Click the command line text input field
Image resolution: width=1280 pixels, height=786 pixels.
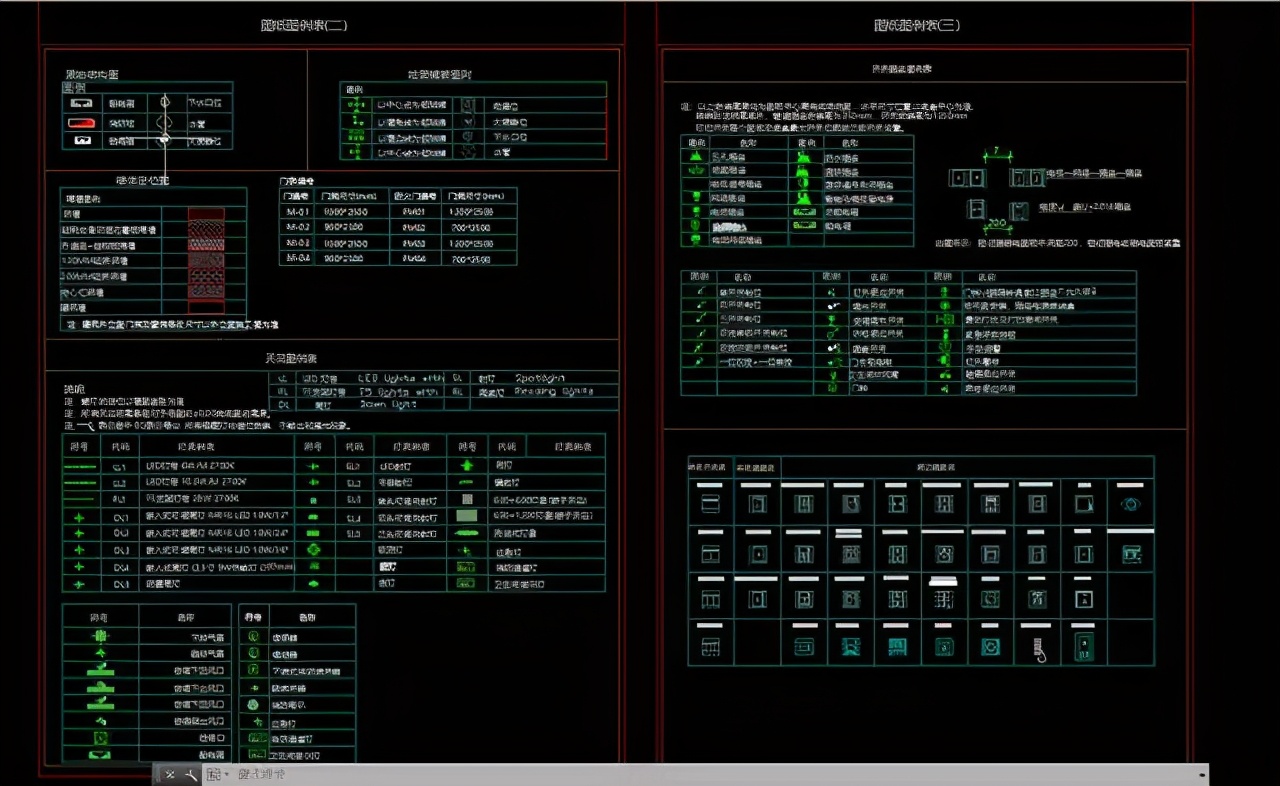pos(700,775)
